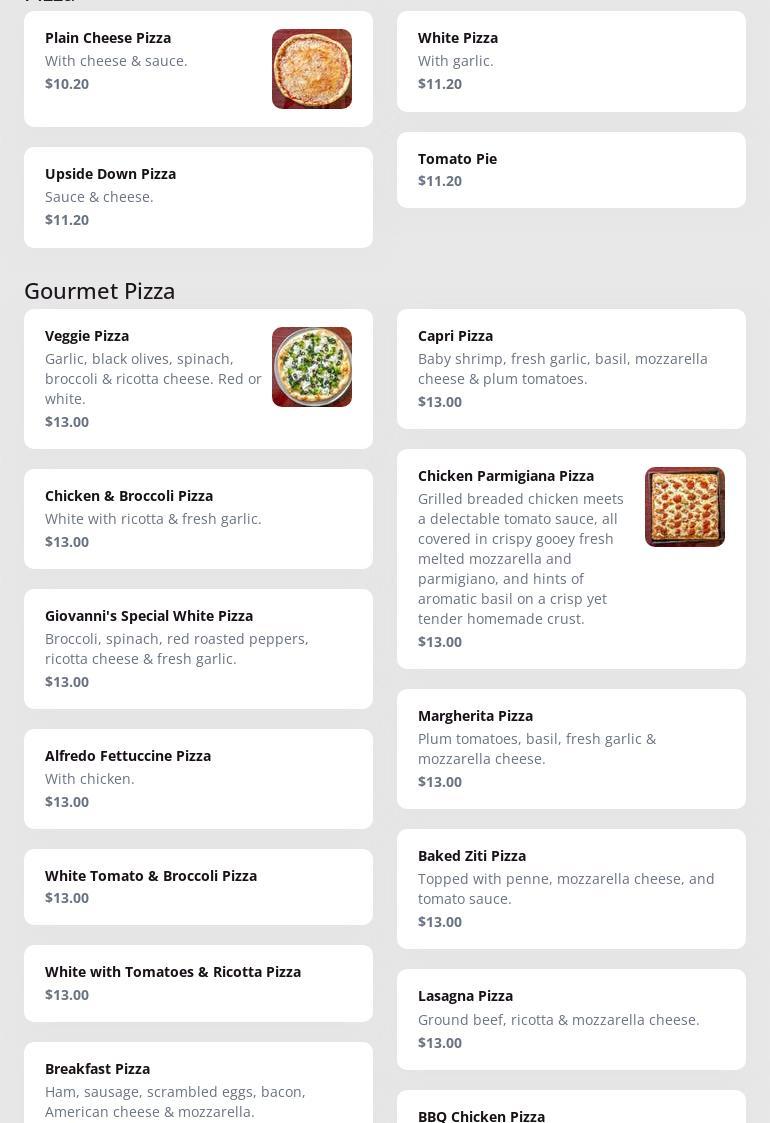Select Capri Pizza from Gourmet Pizza
The image size is (770, 1123).
click(x=571, y=369)
